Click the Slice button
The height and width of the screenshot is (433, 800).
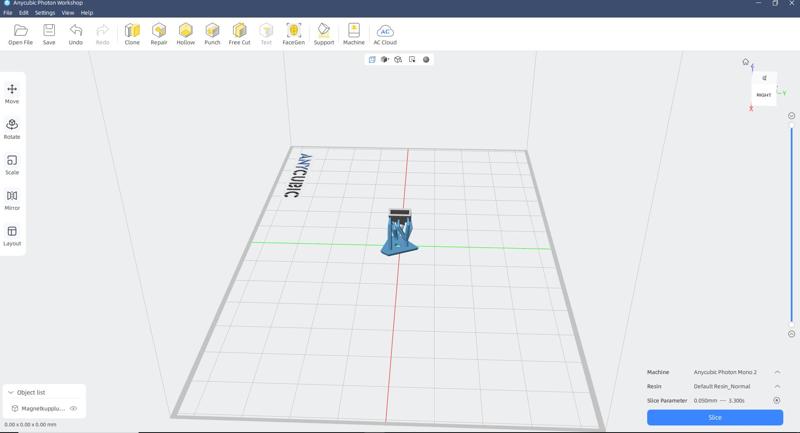(x=715, y=417)
